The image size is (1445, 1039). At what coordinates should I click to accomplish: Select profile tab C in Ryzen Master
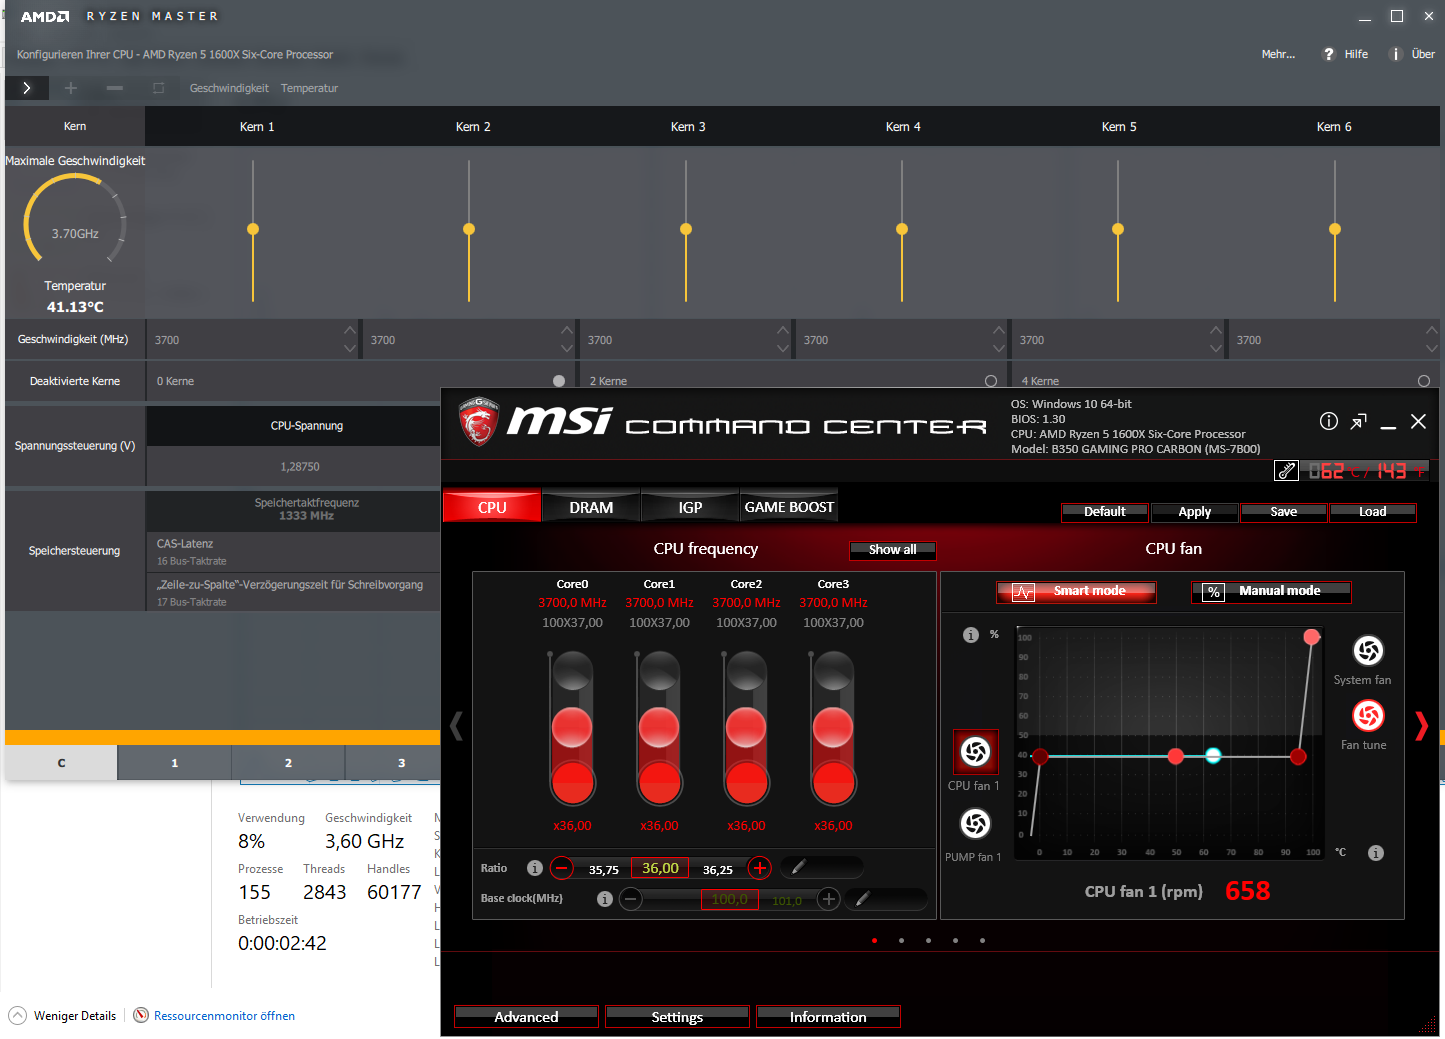(x=61, y=763)
